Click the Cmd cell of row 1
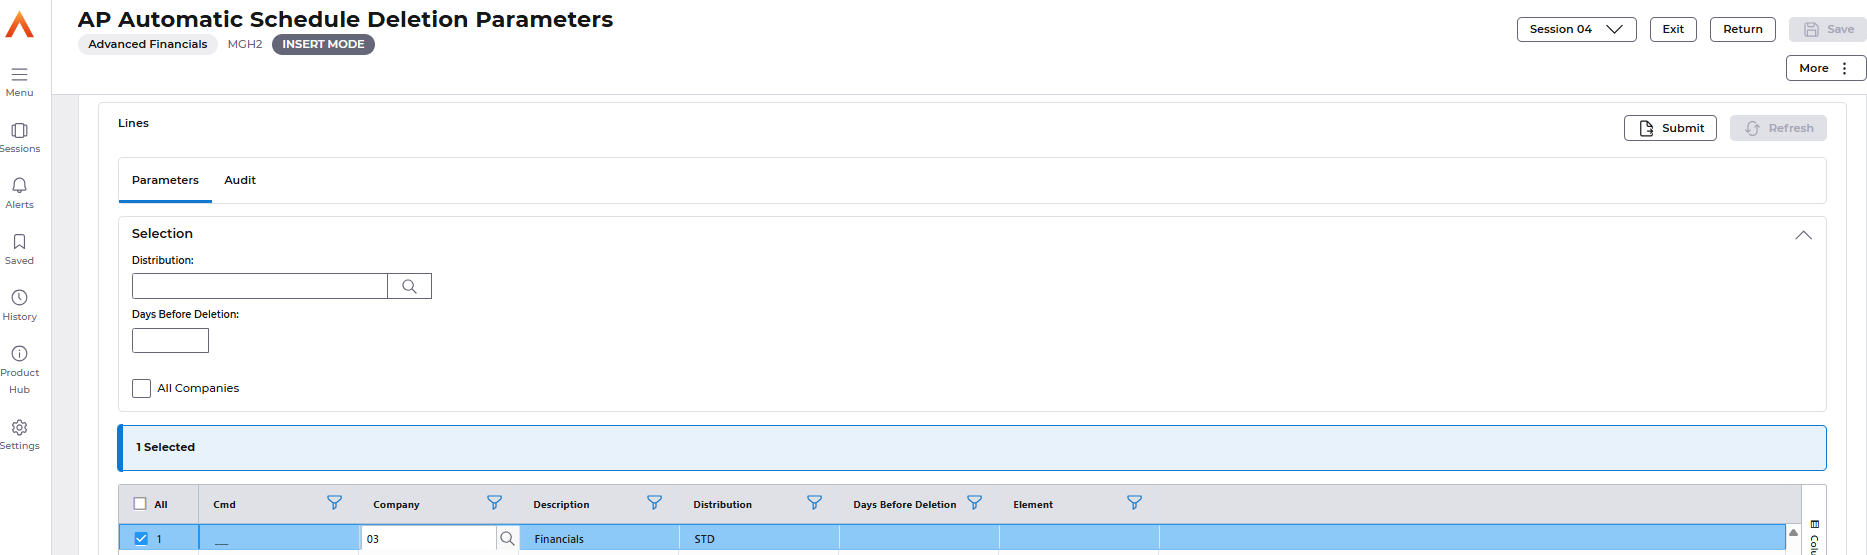 (x=280, y=539)
